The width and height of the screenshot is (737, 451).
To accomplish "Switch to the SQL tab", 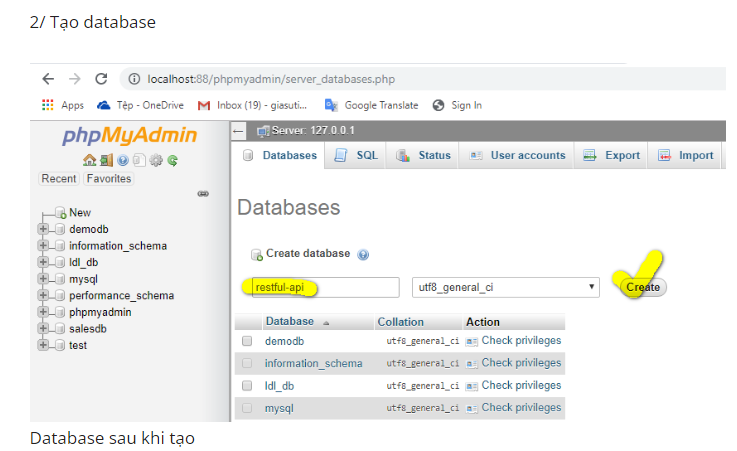I will (355, 156).
